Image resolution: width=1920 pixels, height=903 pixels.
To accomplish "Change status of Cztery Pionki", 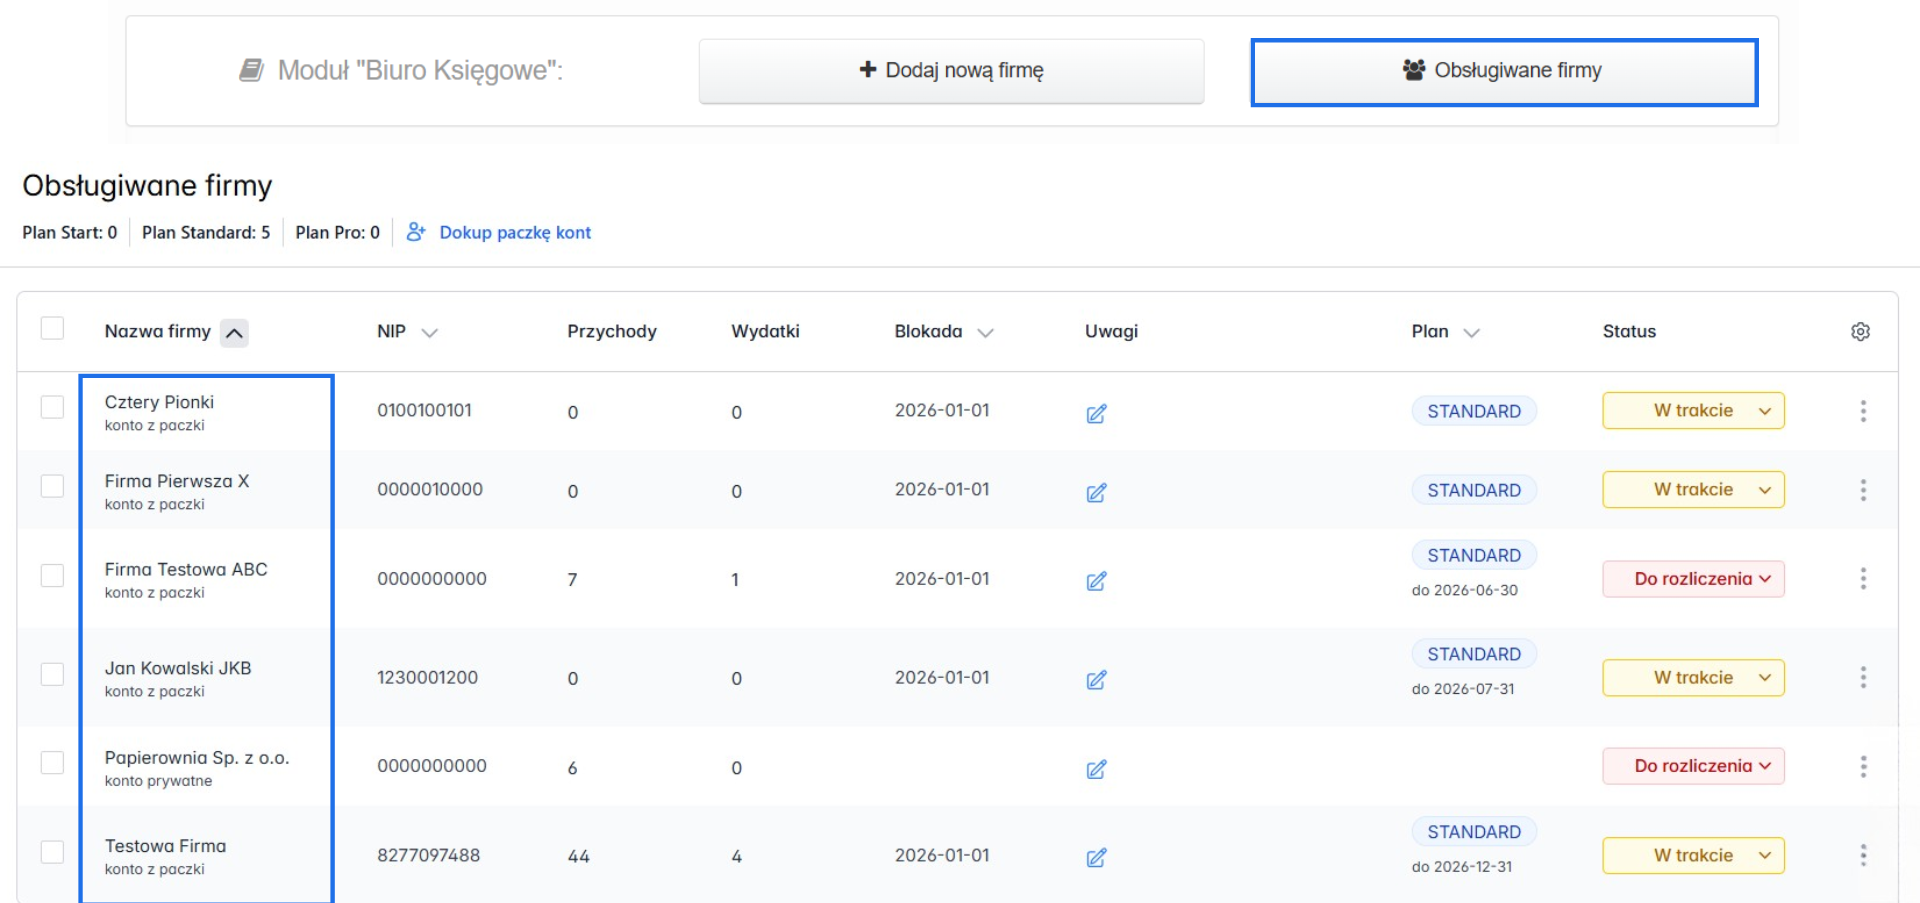I will 1693,411.
